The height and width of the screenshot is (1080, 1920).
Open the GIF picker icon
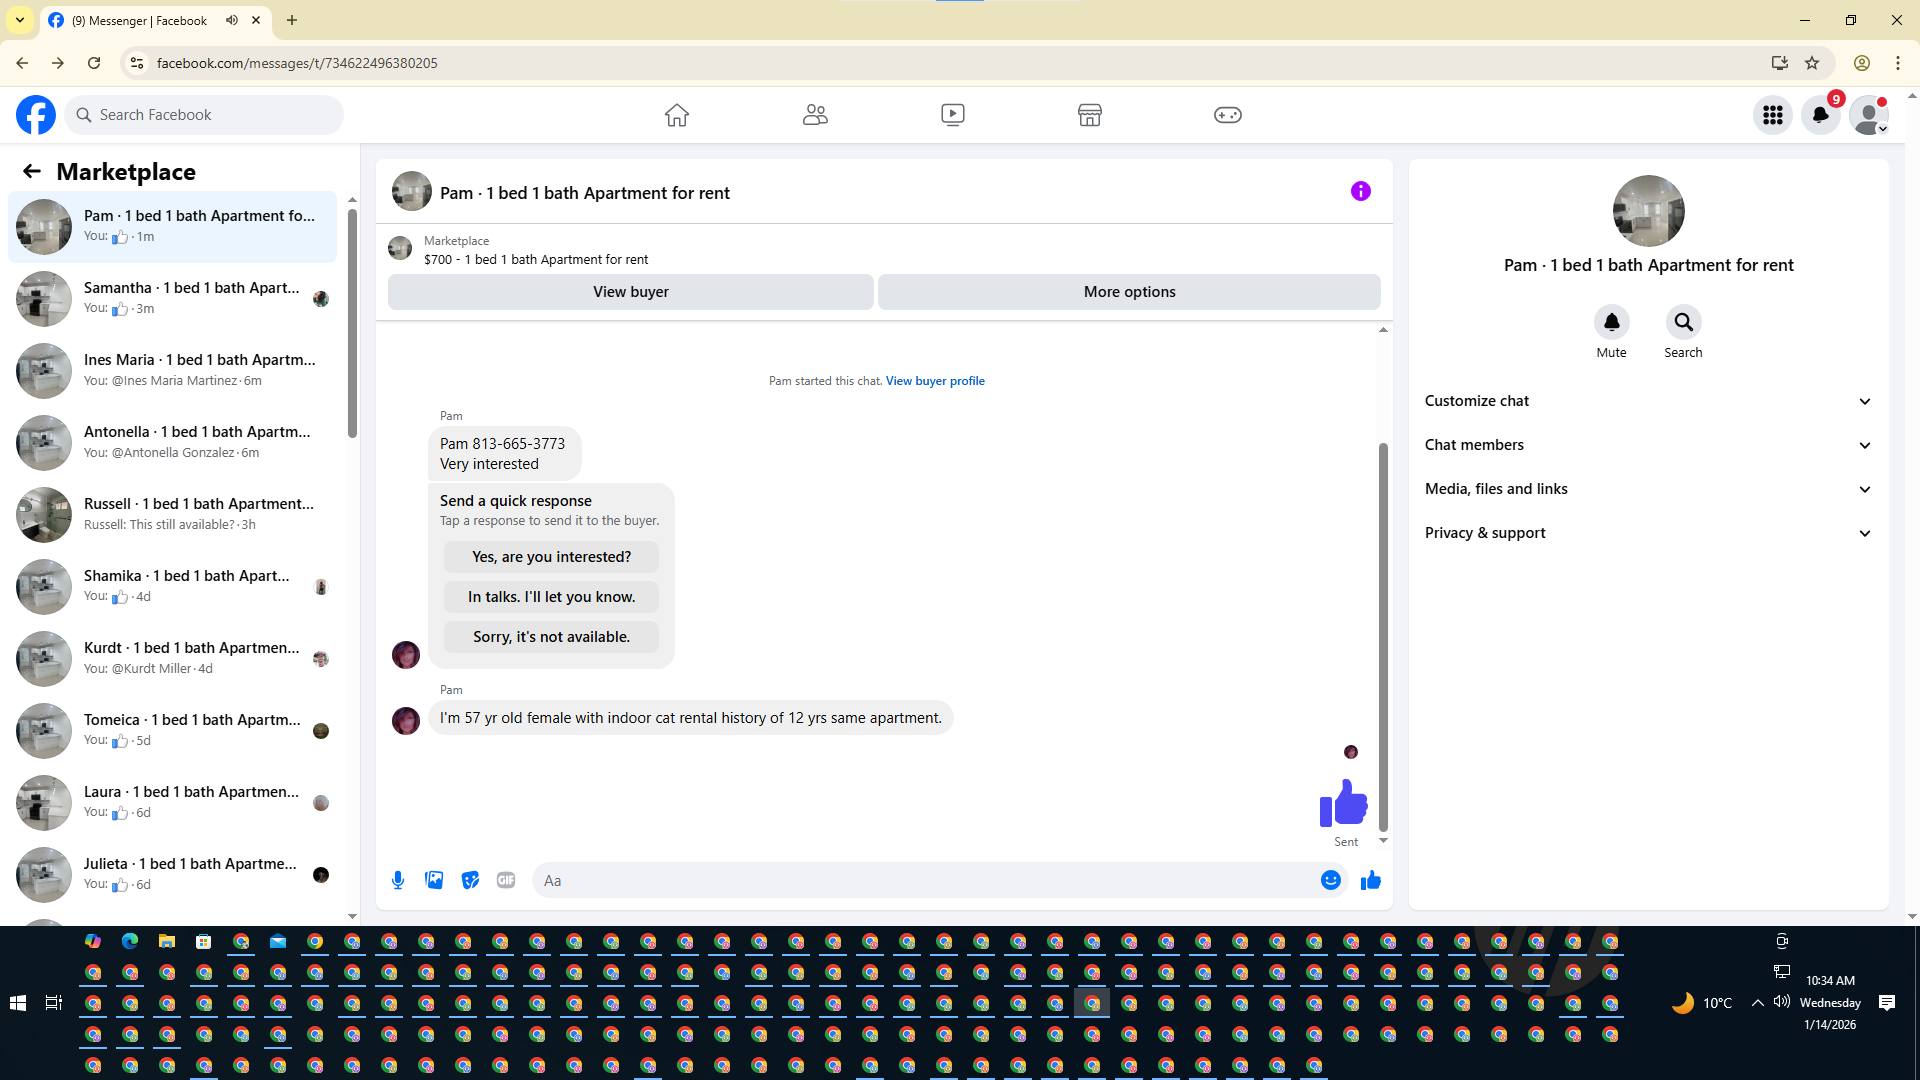[506, 880]
